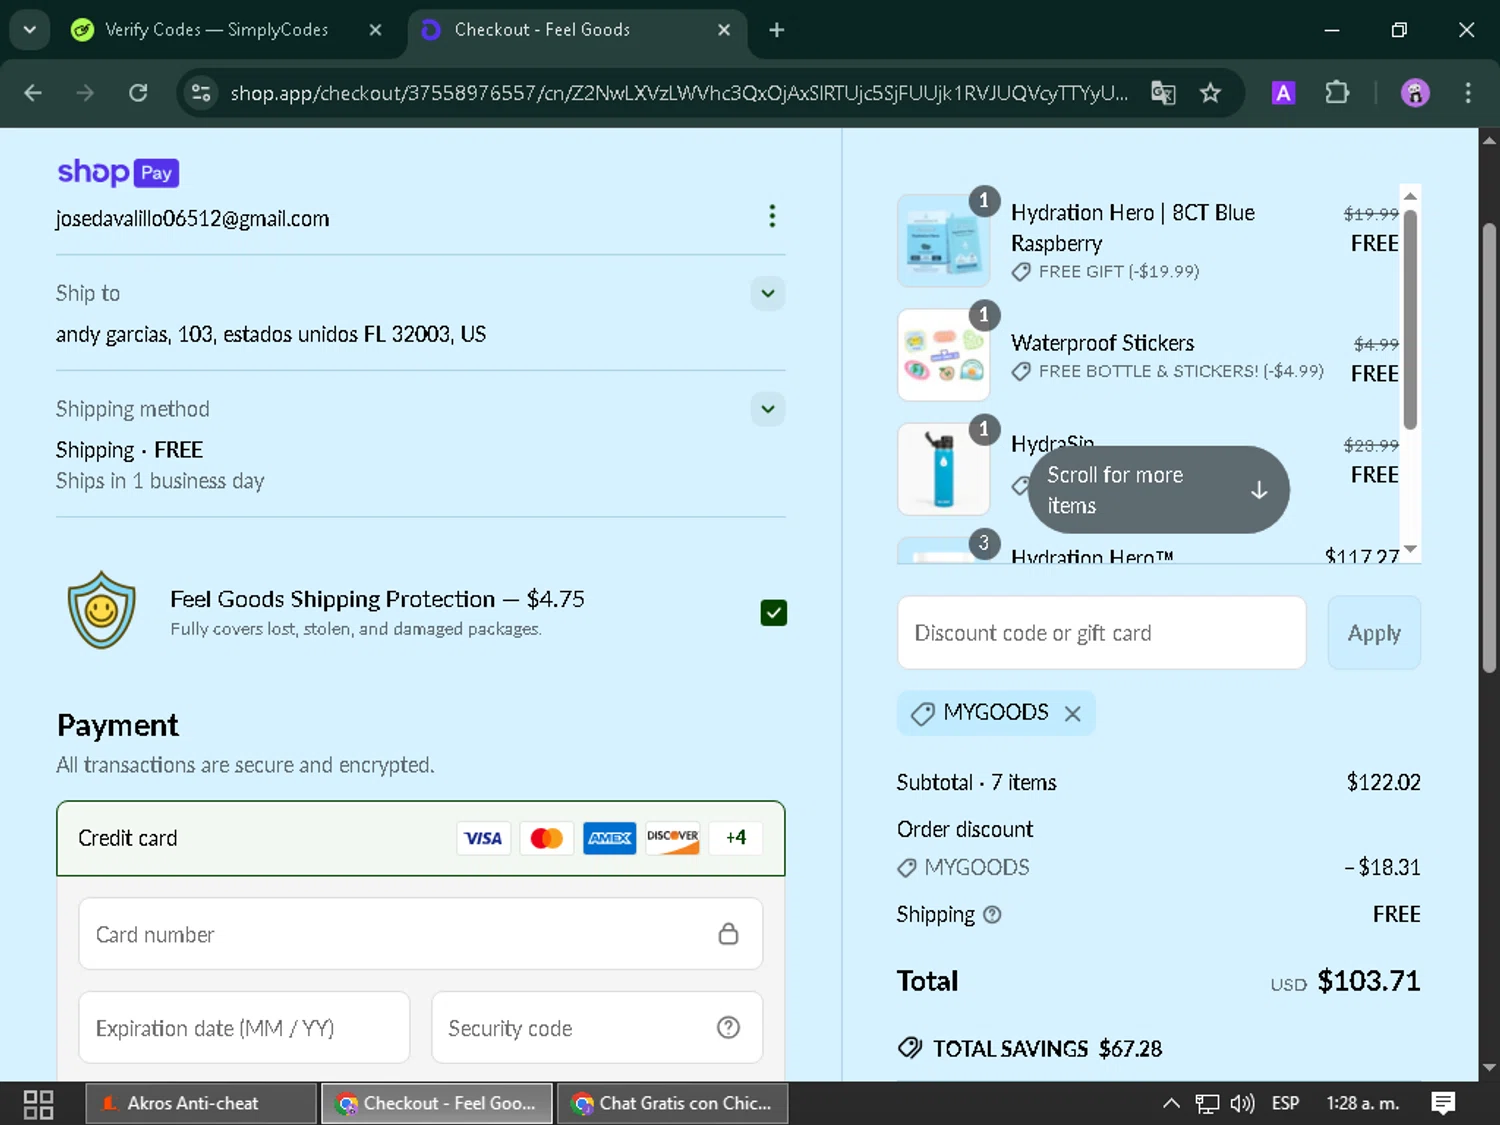The width and height of the screenshot is (1500, 1125).
Task: Click the Visa card logo
Action: point(483,838)
